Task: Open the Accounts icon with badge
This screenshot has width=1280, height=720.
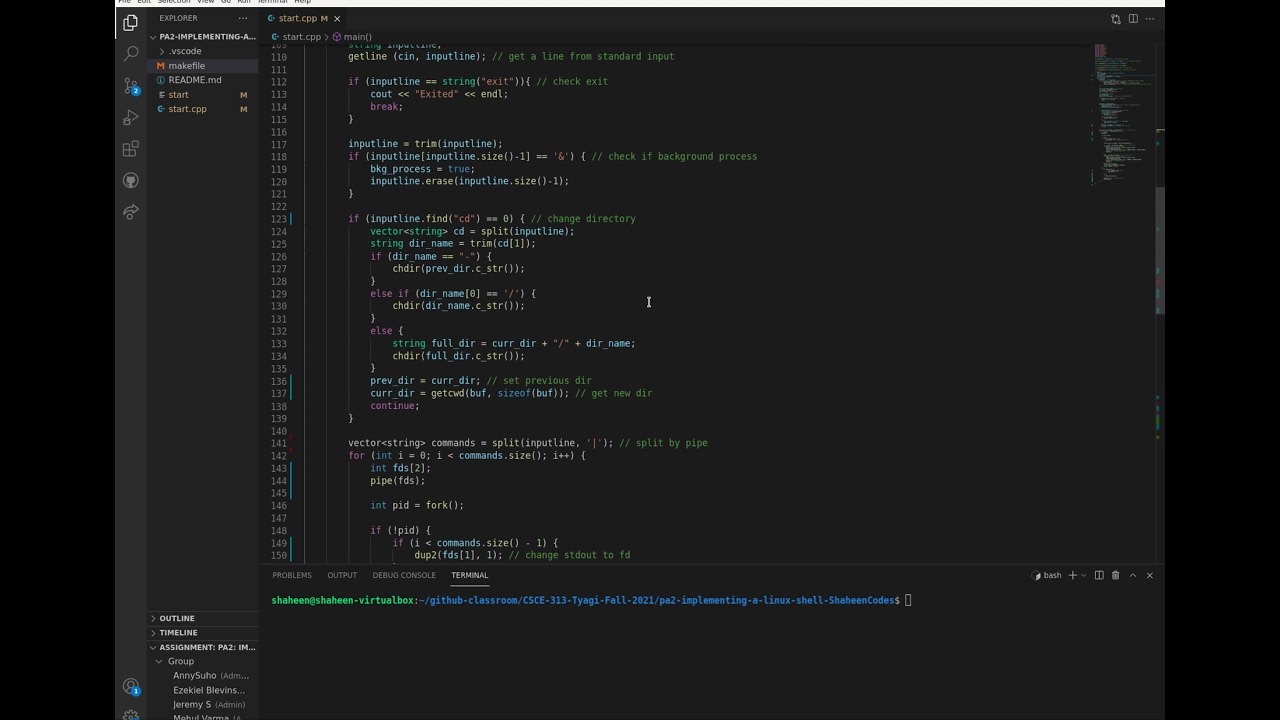Action: 130,687
